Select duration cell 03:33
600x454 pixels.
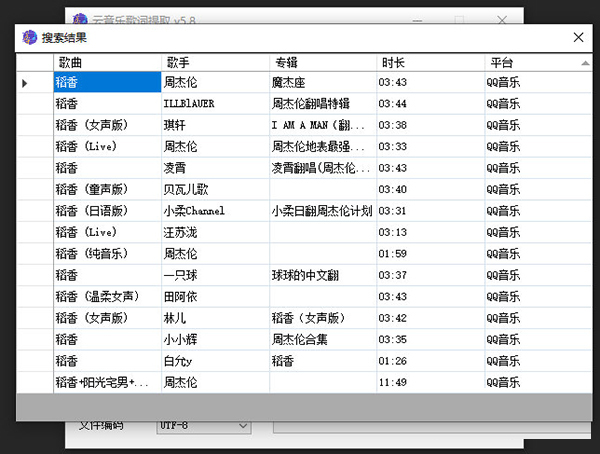(x=430, y=146)
